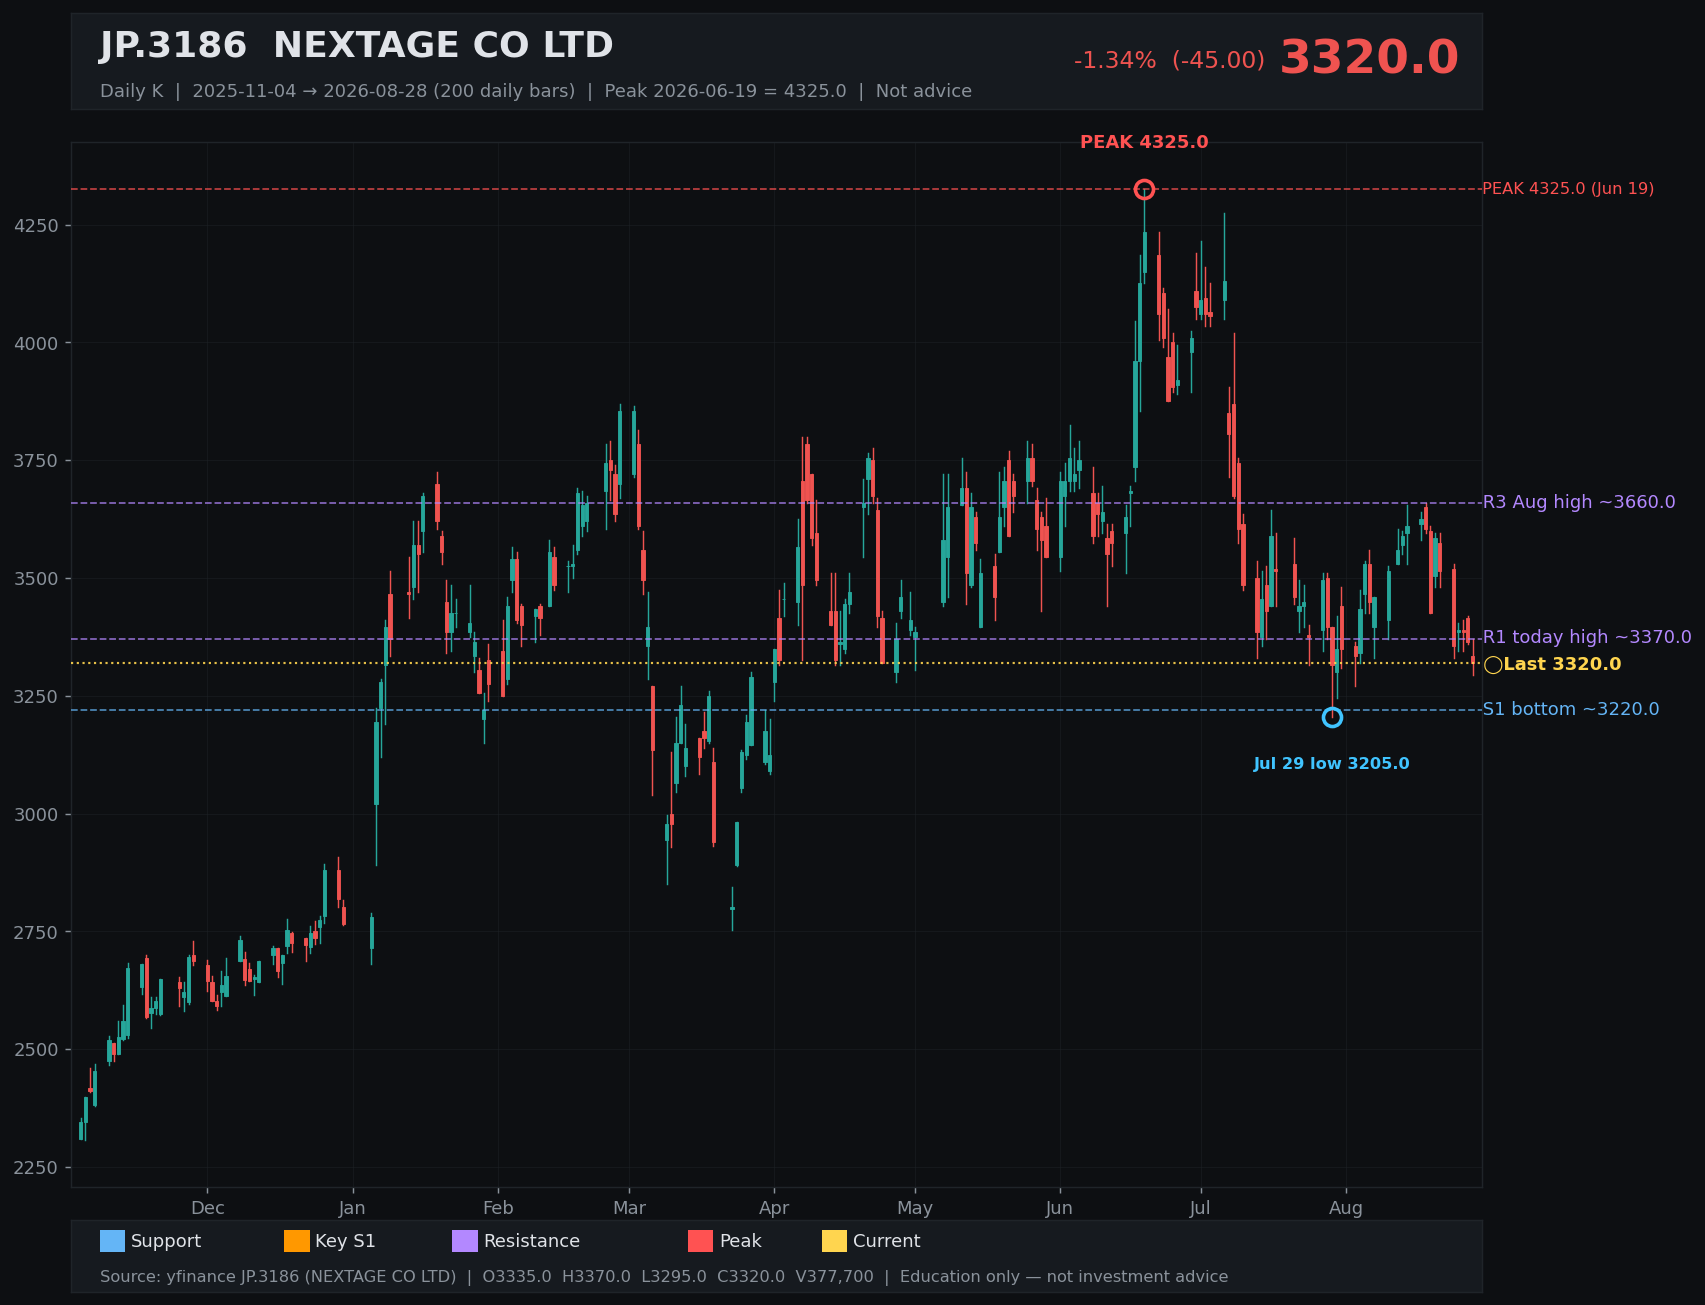Click the 'Last 3320.0' price label

point(1562,665)
